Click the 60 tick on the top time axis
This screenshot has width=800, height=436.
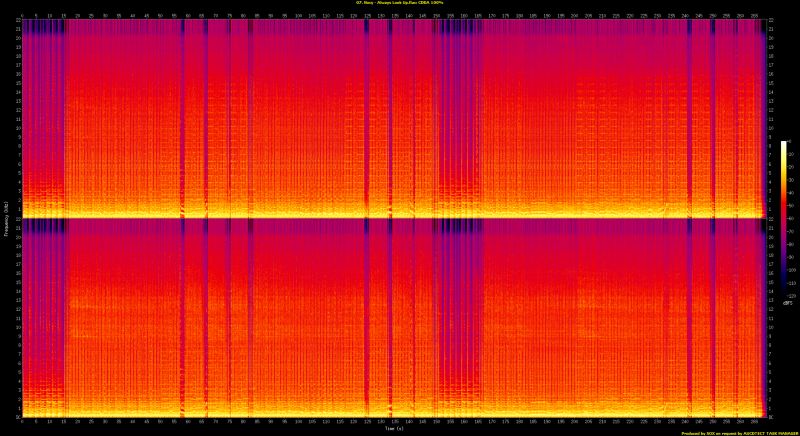pyautogui.click(x=188, y=15)
